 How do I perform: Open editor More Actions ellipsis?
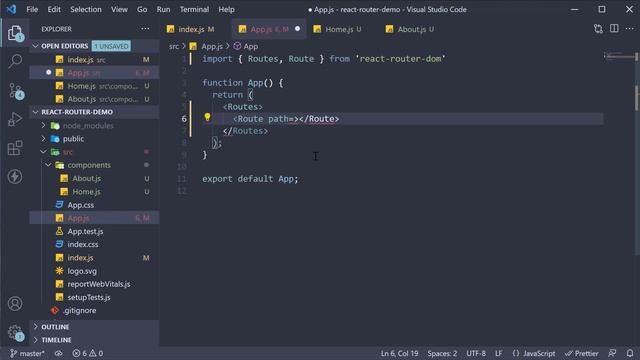(x=629, y=29)
